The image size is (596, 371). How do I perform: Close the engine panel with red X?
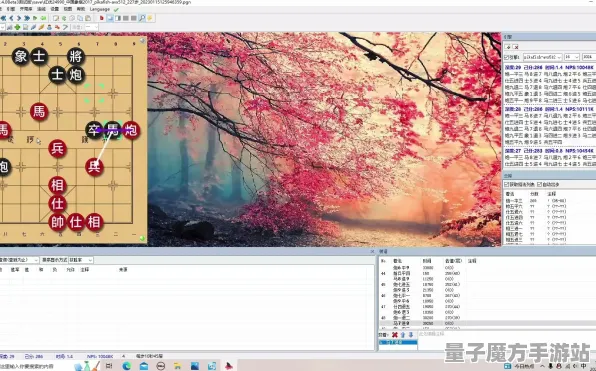pos(516,47)
